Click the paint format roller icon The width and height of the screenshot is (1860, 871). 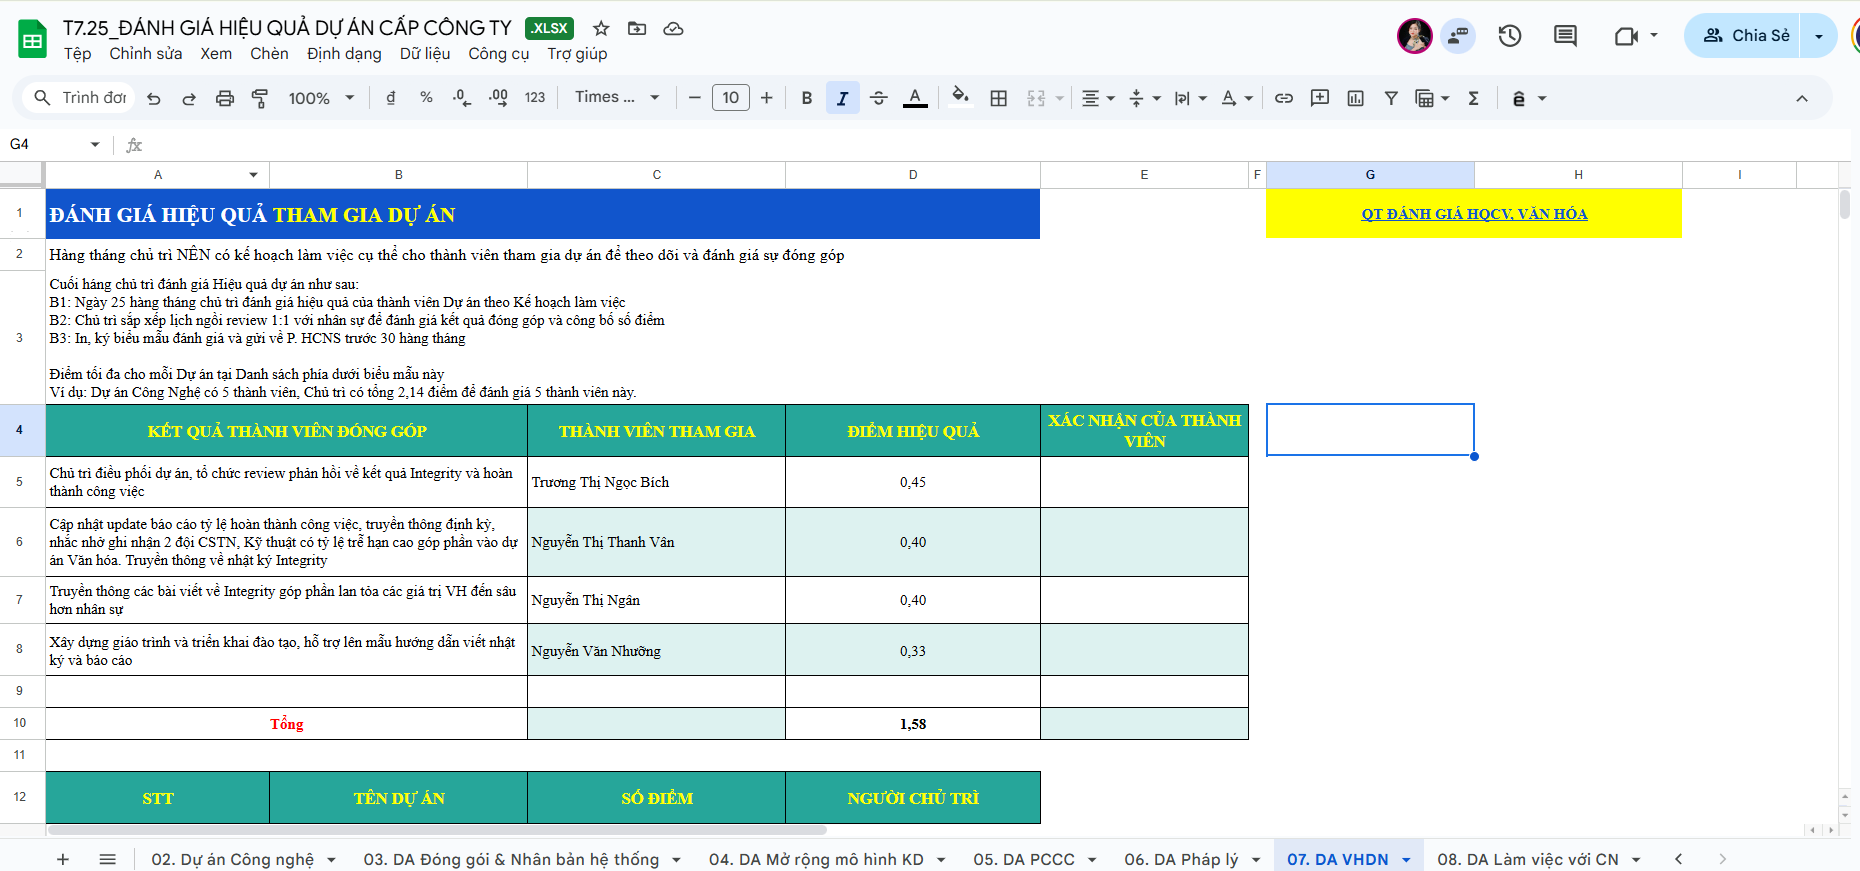(260, 98)
